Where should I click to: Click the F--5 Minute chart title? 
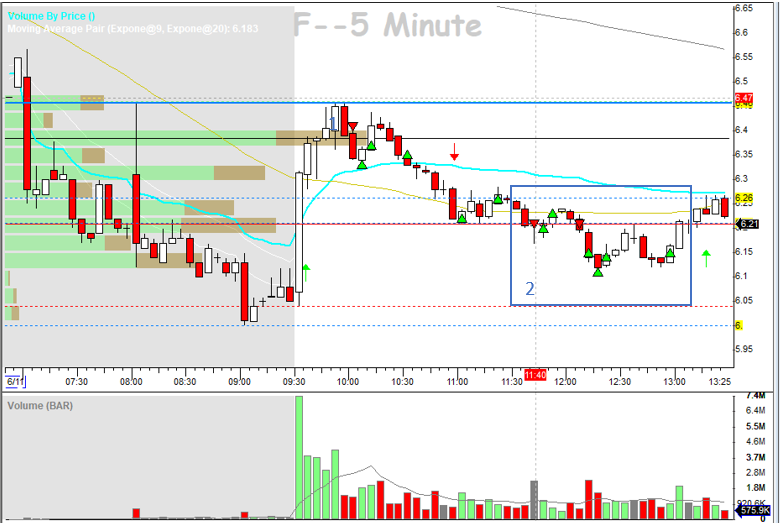pyautogui.click(x=381, y=25)
